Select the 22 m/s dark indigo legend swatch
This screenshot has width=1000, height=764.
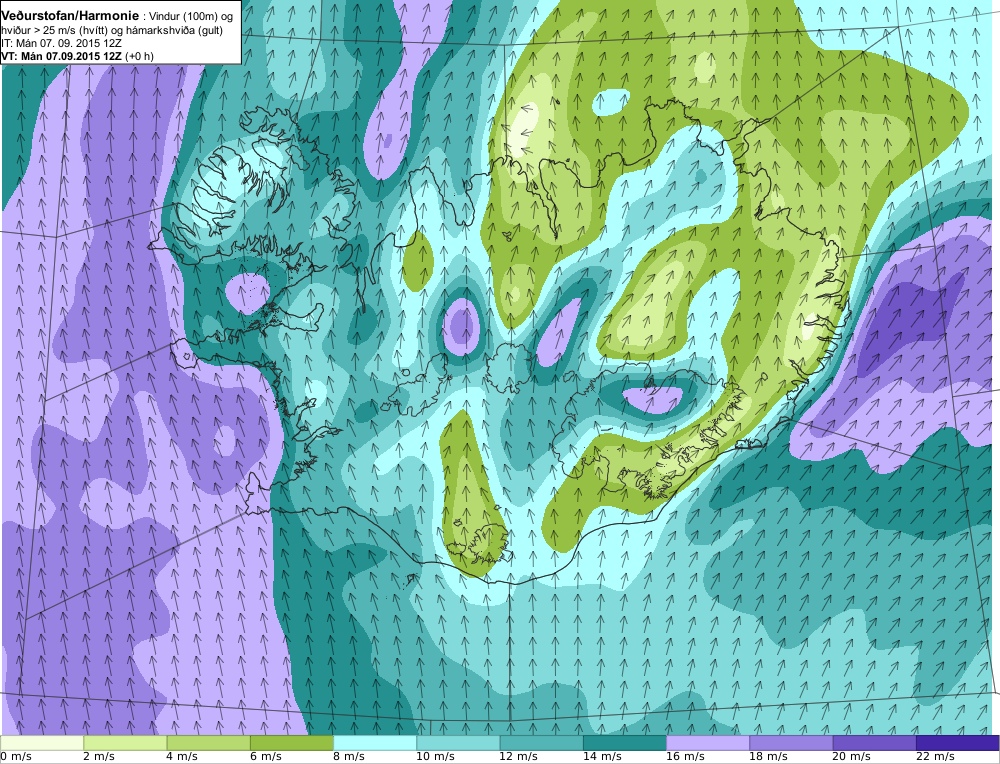pos(958,743)
